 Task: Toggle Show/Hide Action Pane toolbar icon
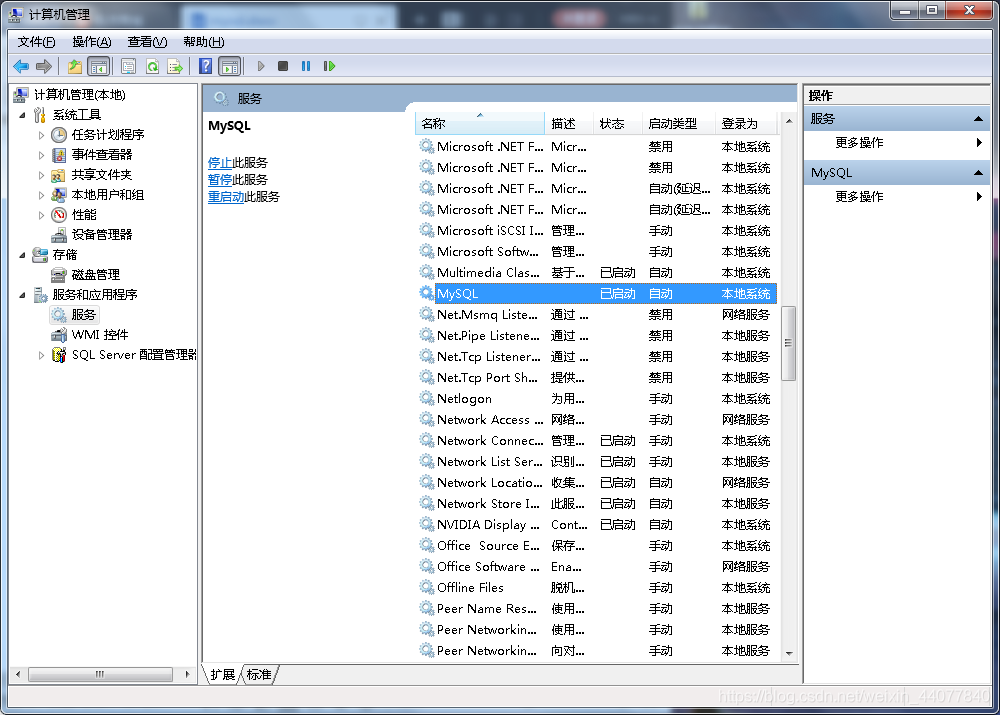[230, 66]
